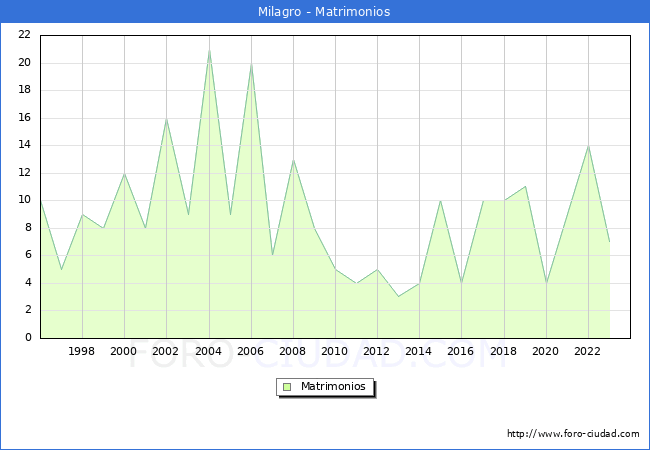Click the 1998 x-axis year label

pyautogui.click(x=81, y=351)
